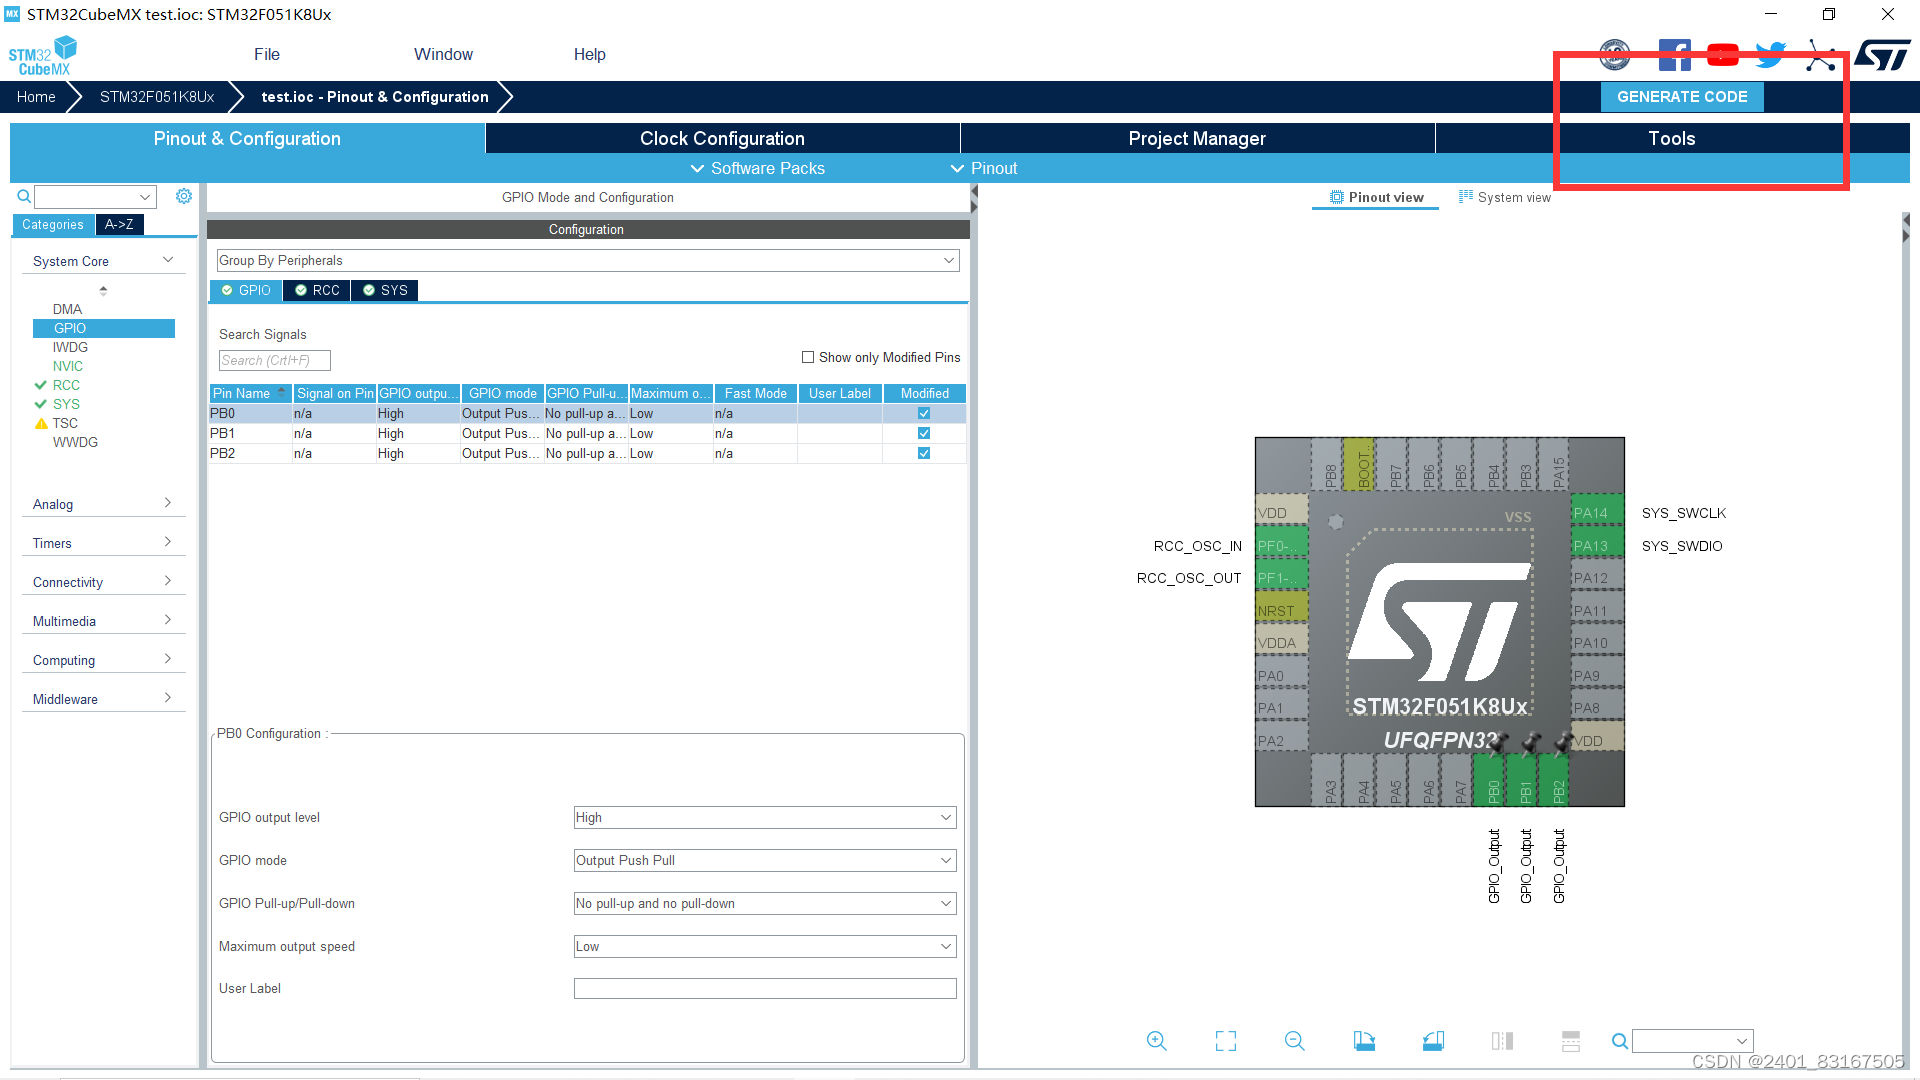Rotate the chip counter-clockwise

pyautogui.click(x=1433, y=1041)
